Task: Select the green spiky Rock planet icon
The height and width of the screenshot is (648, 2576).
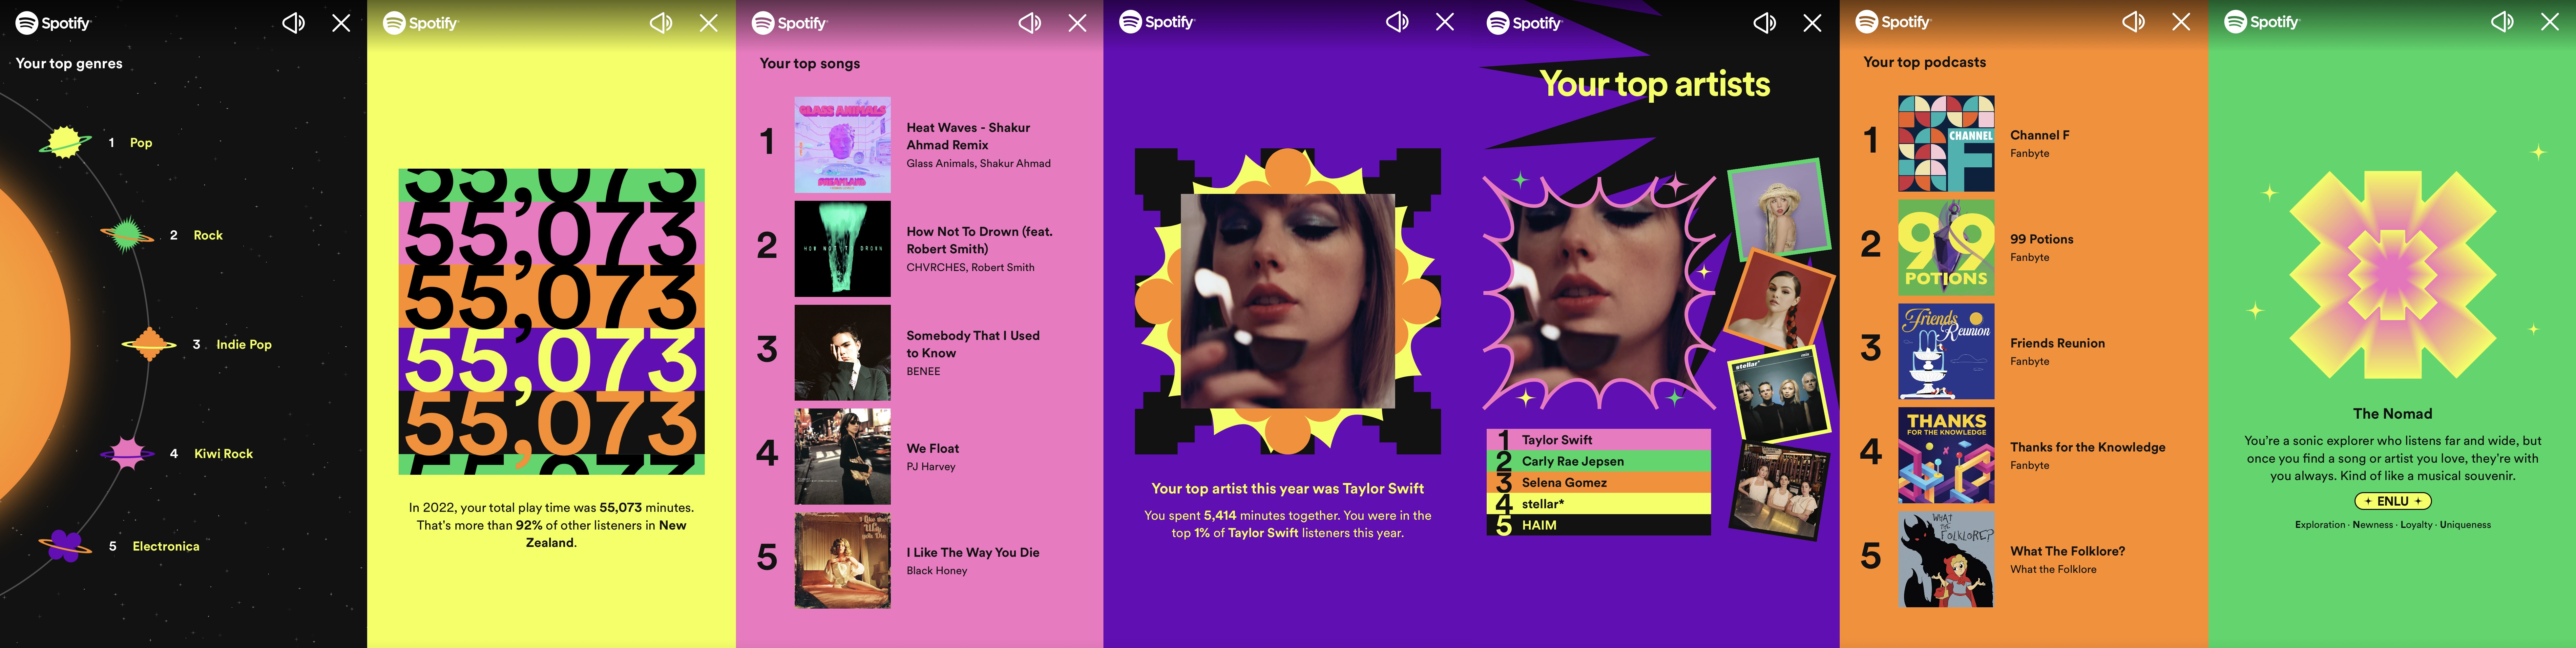Action: click(x=127, y=235)
